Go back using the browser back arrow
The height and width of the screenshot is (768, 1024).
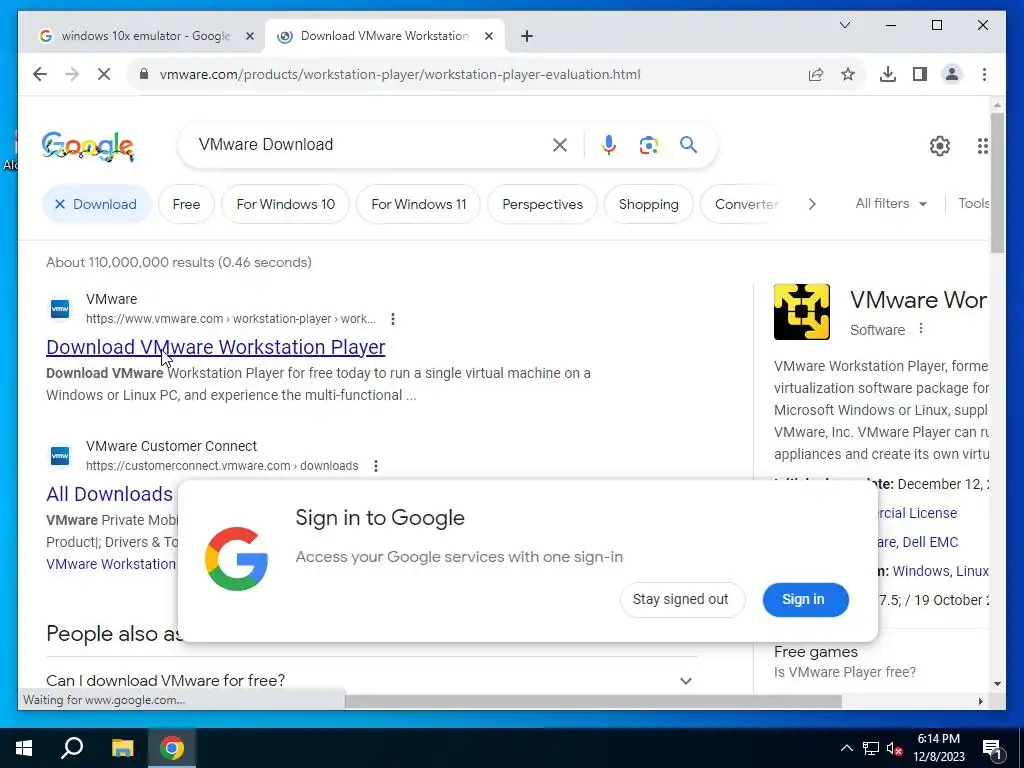tap(40, 74)
